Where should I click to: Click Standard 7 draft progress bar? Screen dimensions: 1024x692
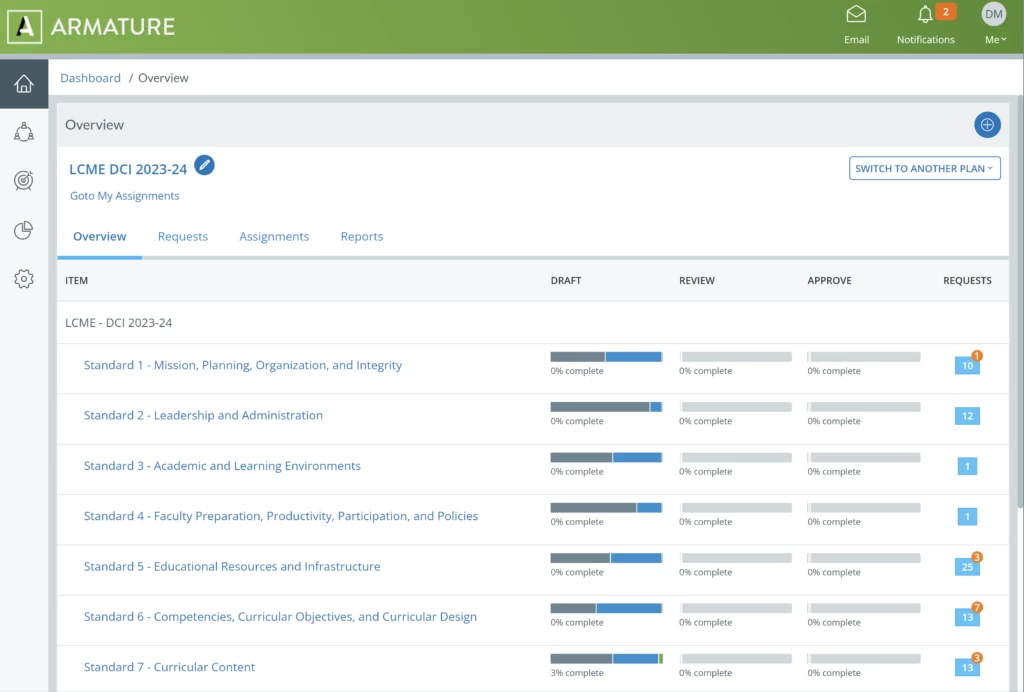(x=606, y=658)
